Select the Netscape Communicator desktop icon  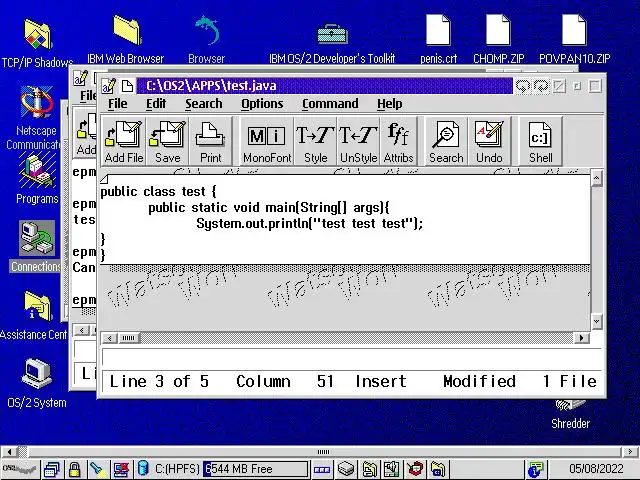click(x=37, y=102)
